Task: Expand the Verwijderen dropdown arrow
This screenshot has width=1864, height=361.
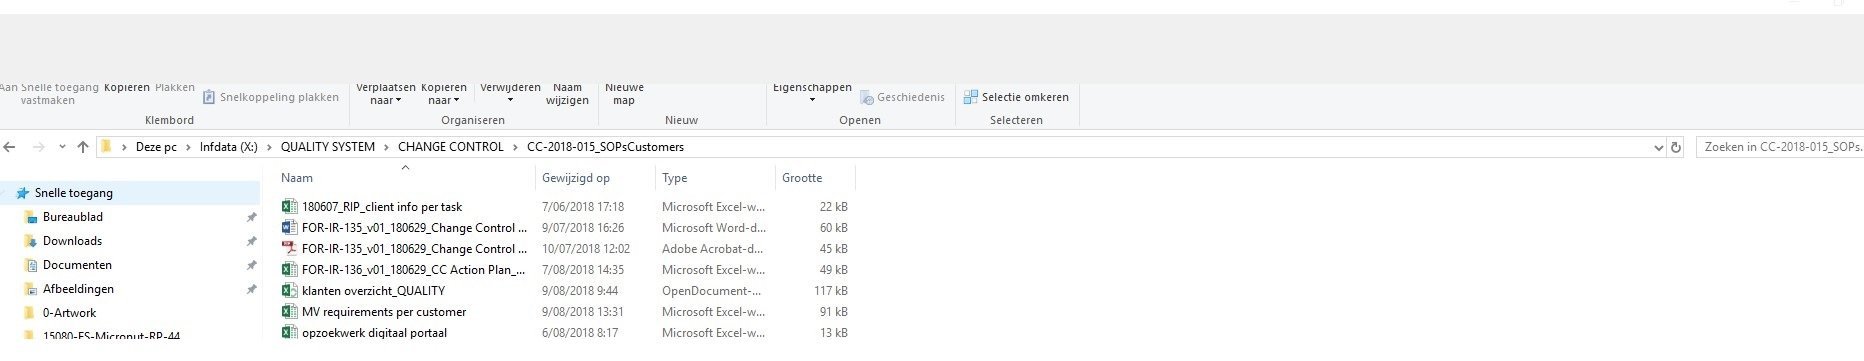Action: click(510, 100)
